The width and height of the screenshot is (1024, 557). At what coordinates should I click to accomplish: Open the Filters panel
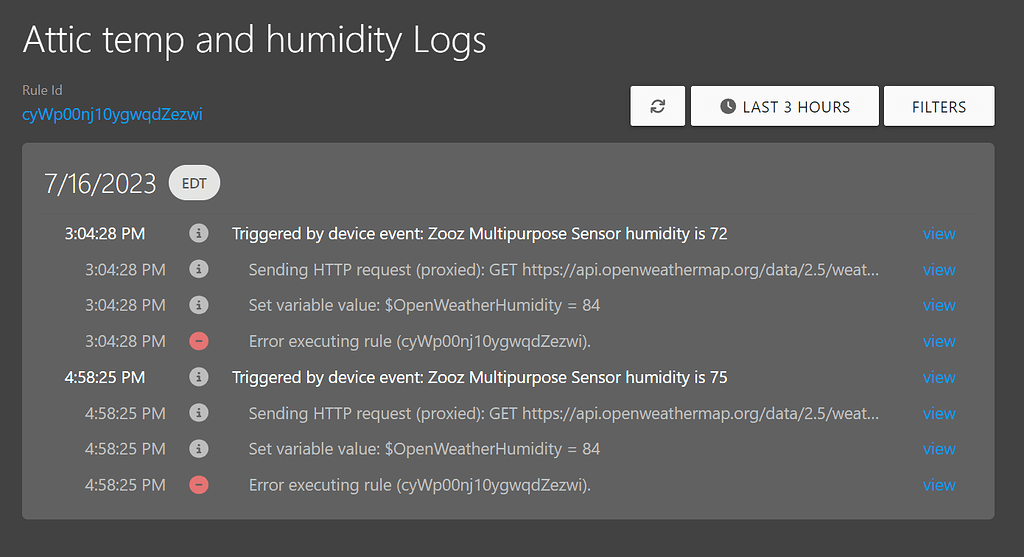pos(938,106)
